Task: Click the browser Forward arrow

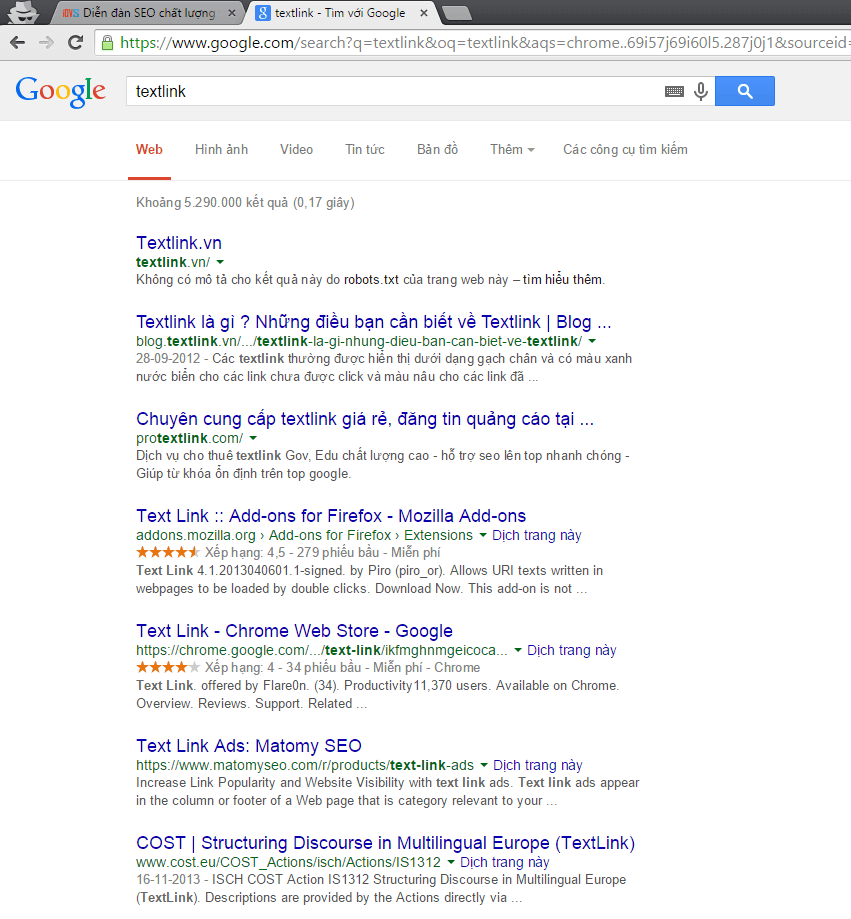Action: click(x=46, y=43)
